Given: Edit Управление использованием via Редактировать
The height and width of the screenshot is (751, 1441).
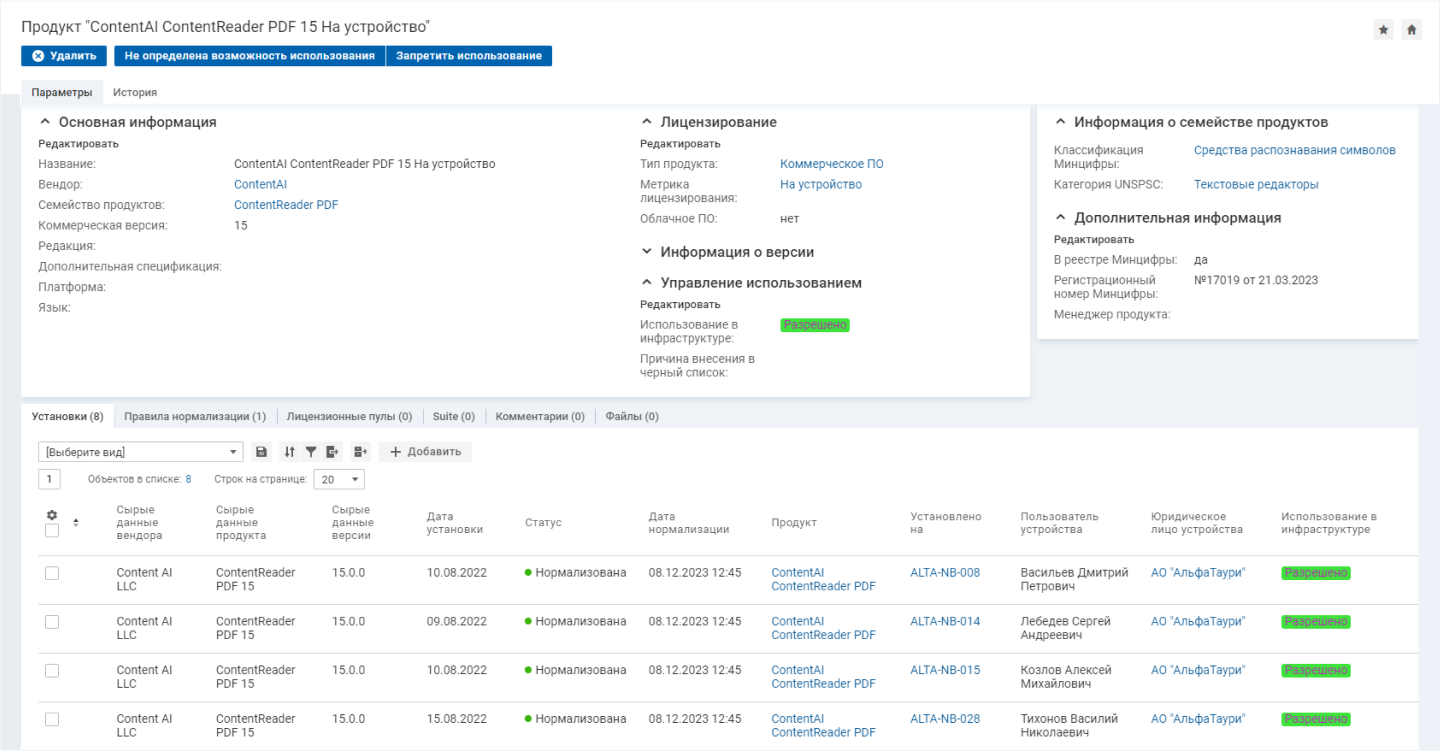Looking at the screenshot, I should tap(680, 304).
